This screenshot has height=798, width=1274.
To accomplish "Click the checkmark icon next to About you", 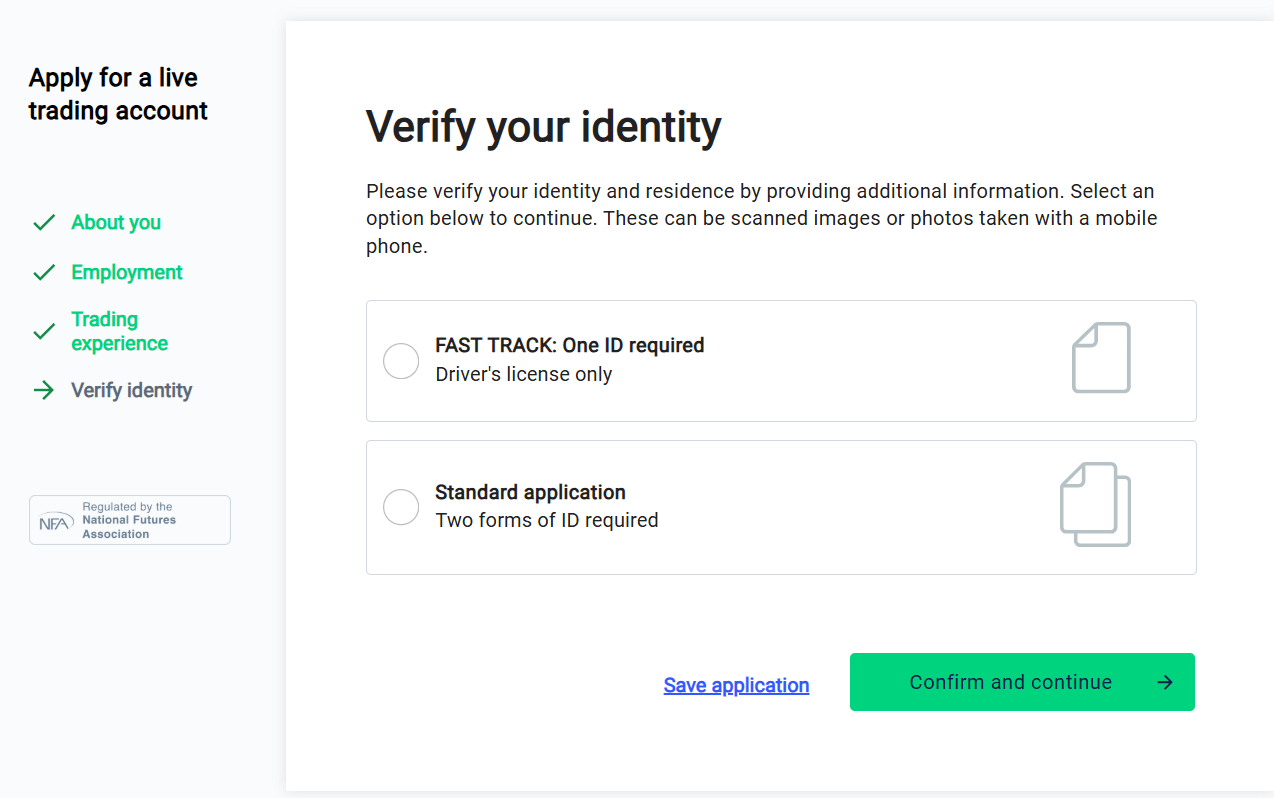I will point(44,223).
